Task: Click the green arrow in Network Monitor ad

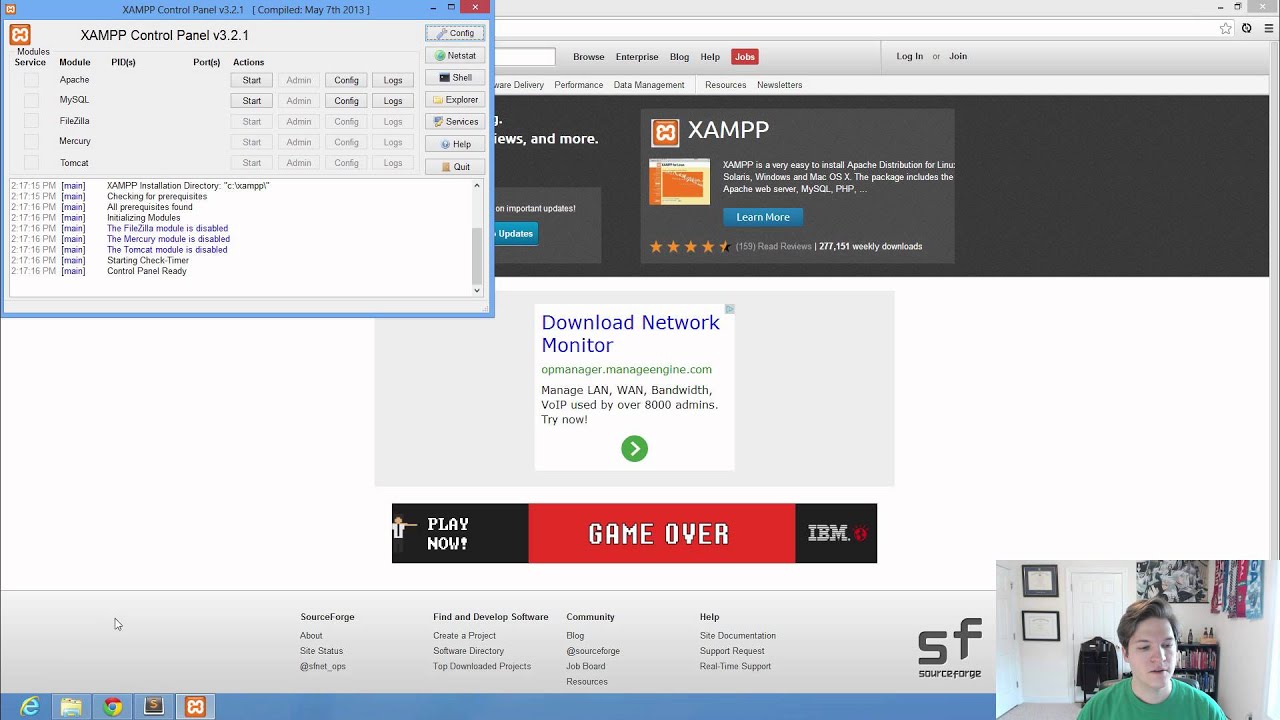Action: click(x=634, y=448)
